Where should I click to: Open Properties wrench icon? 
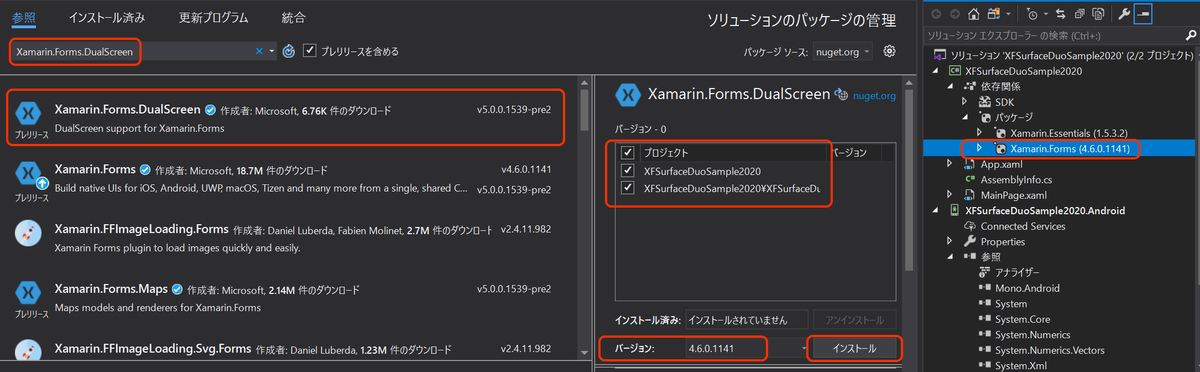tap(1124, 15)
